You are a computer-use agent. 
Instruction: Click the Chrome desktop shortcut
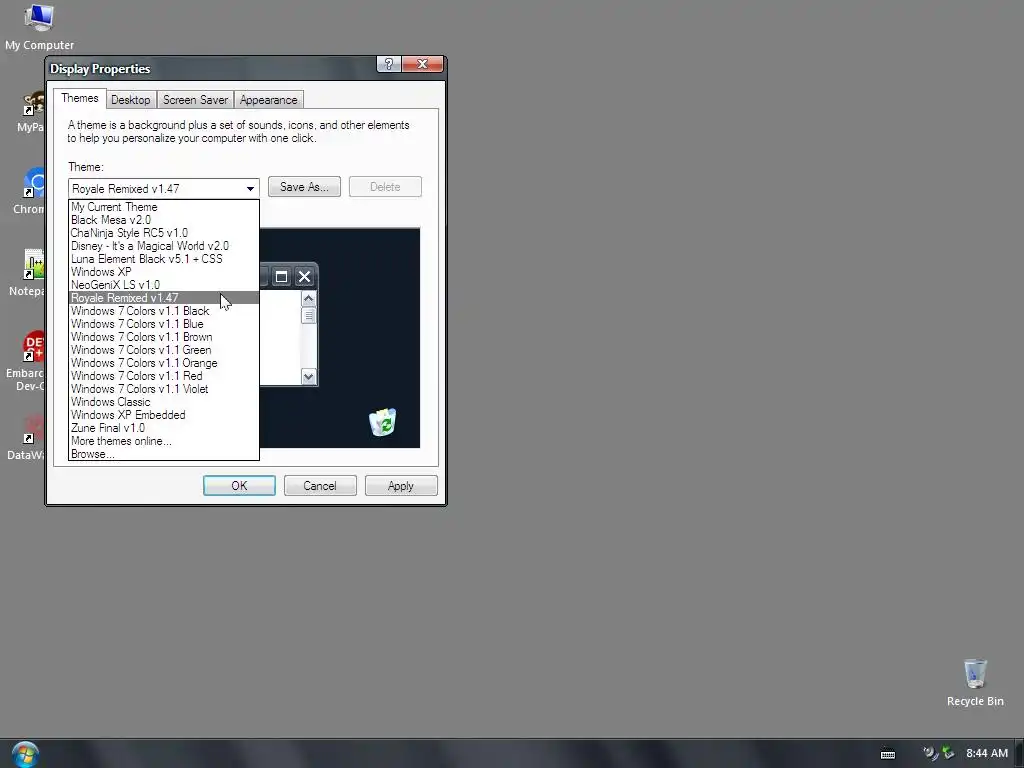[x=29, y=191]
